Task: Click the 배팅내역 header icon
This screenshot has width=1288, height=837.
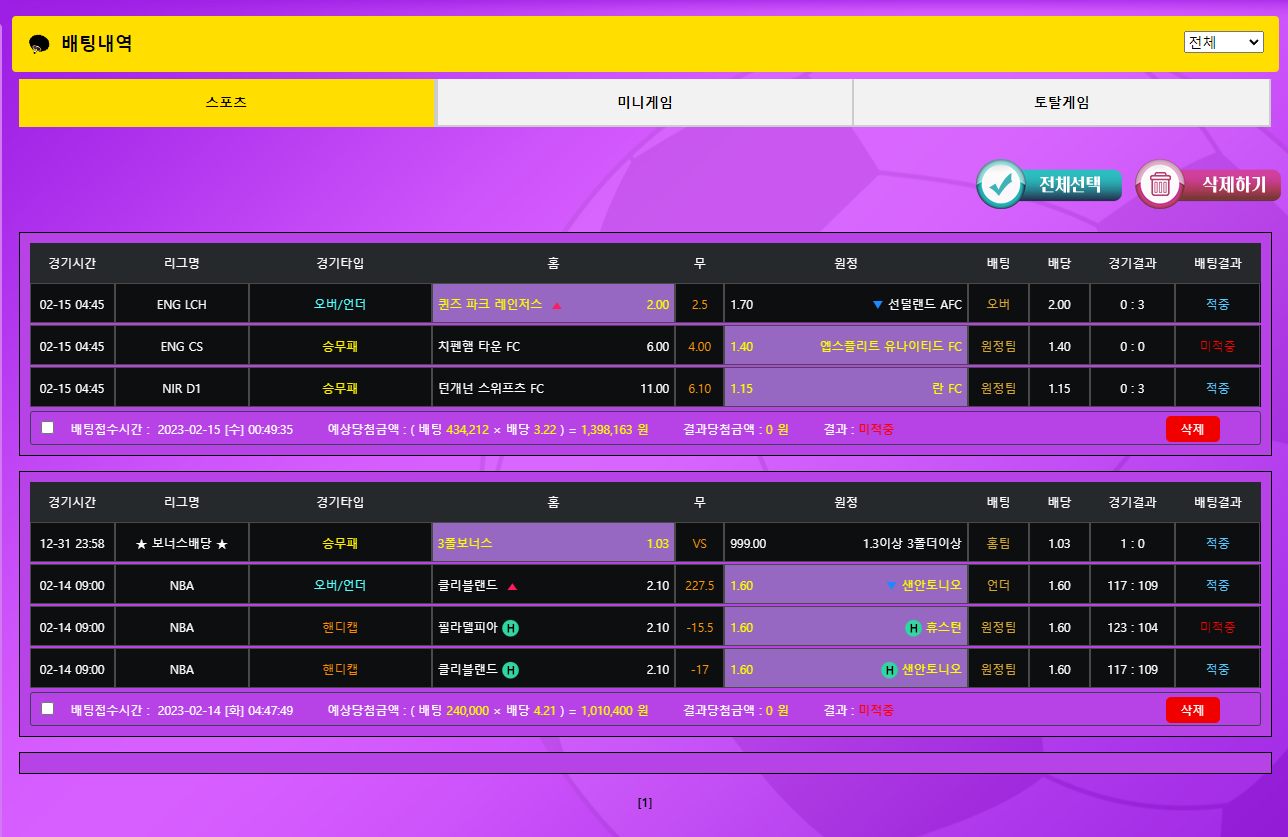Action: pos(39,44)
